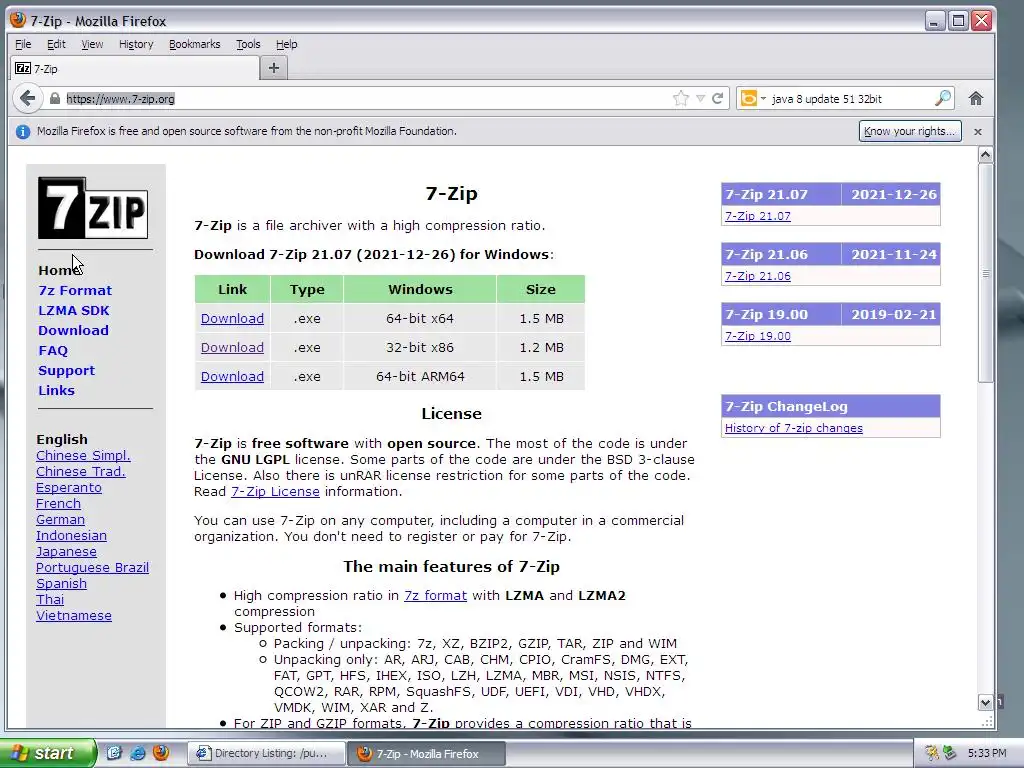1024x768 pixels.
Task: Click the Home sidebar entry
Action: [x=59, y=270]
